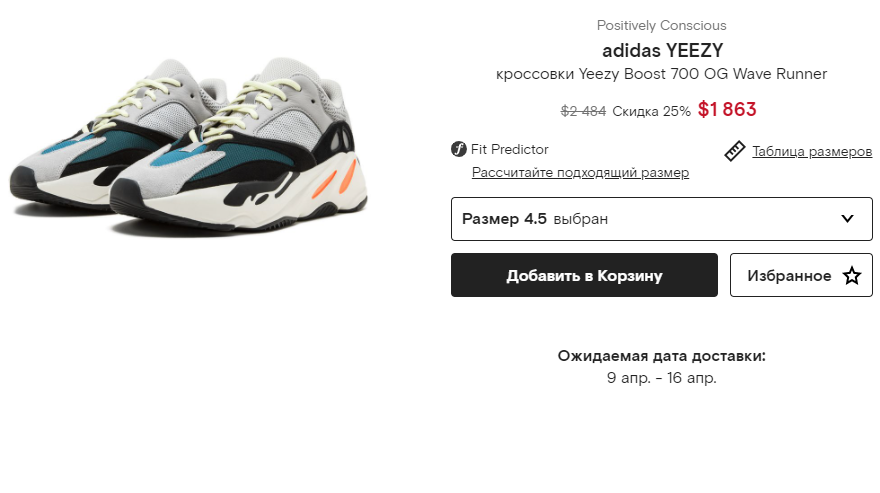Click the Positively Conscious label

point(662,25)
